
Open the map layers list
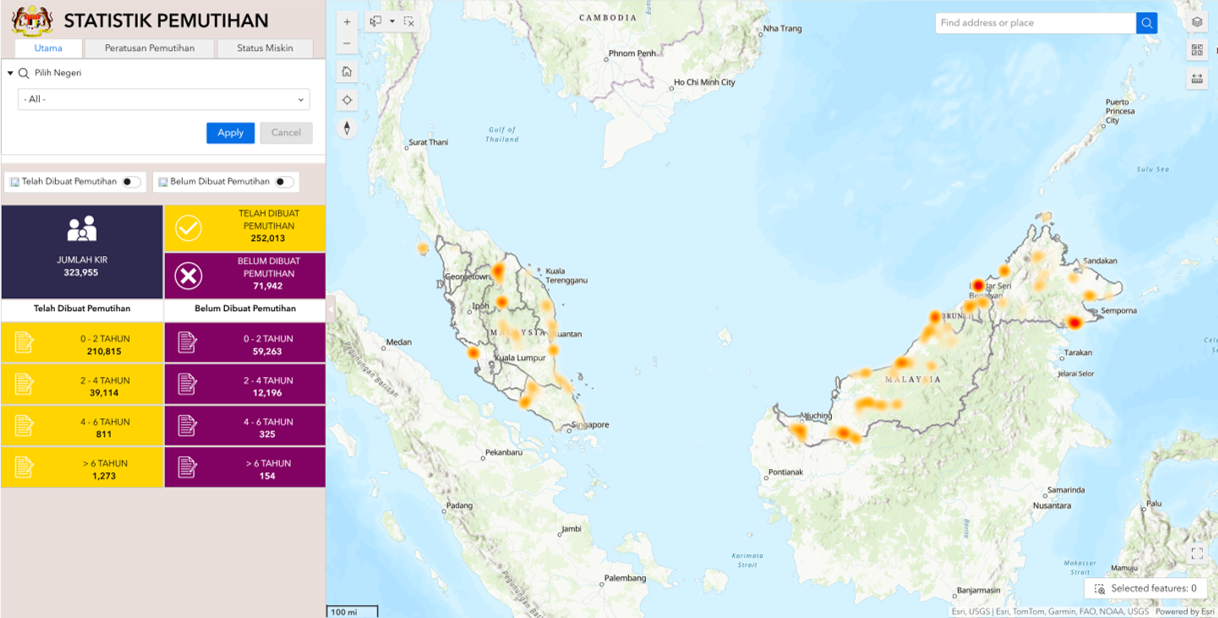[1197, 22]
